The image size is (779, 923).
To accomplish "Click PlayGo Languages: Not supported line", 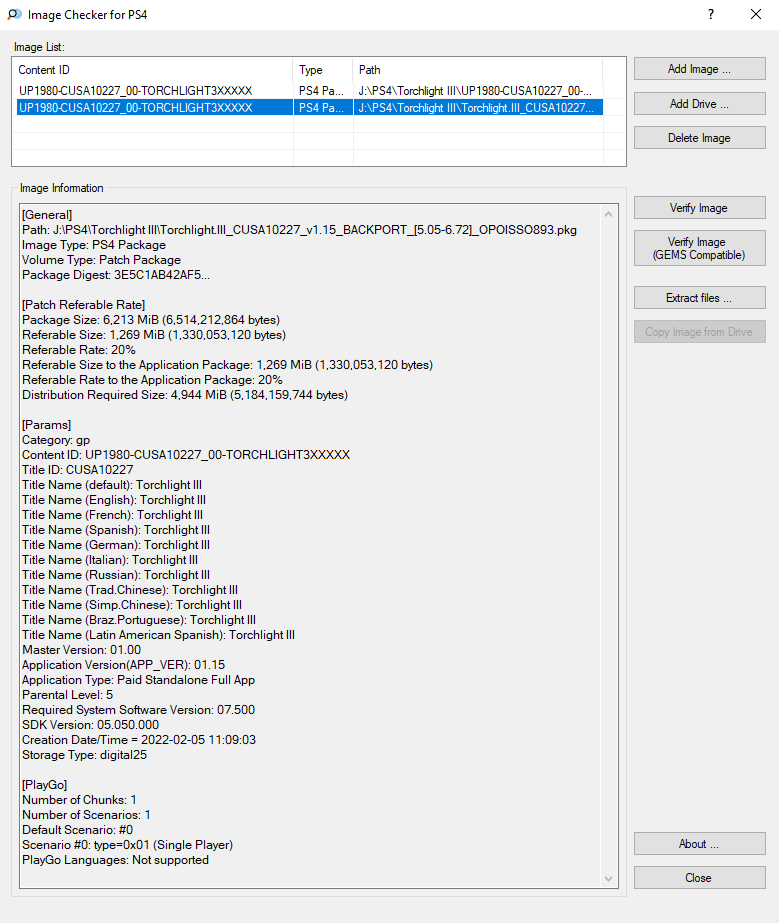I will 115,859.
